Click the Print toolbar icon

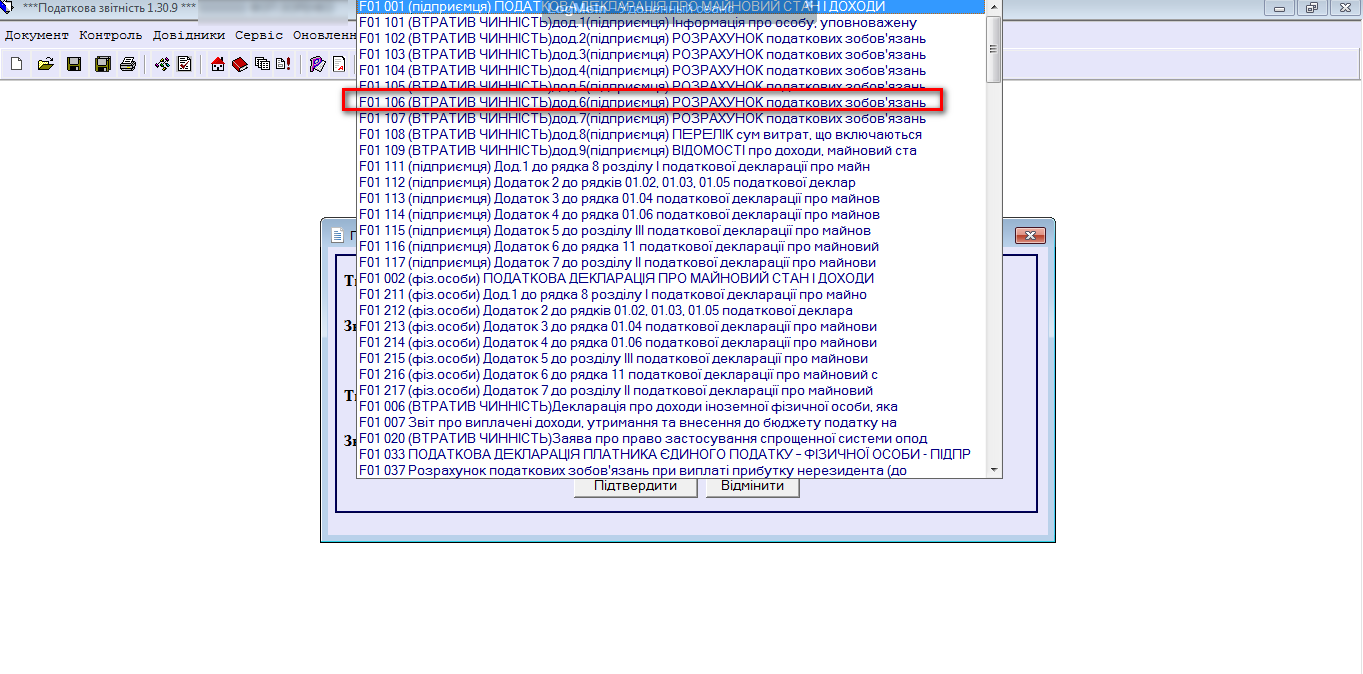pos(128,65)
